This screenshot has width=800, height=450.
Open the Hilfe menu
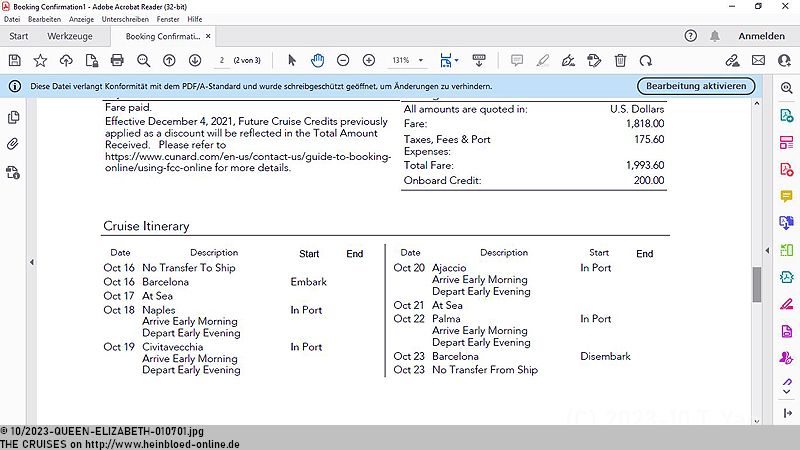(x=194, y=19)
